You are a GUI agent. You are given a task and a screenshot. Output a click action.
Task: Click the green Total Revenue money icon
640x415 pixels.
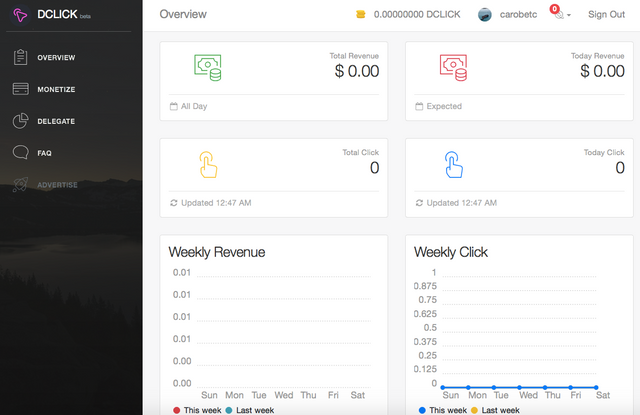coord(208,67)
